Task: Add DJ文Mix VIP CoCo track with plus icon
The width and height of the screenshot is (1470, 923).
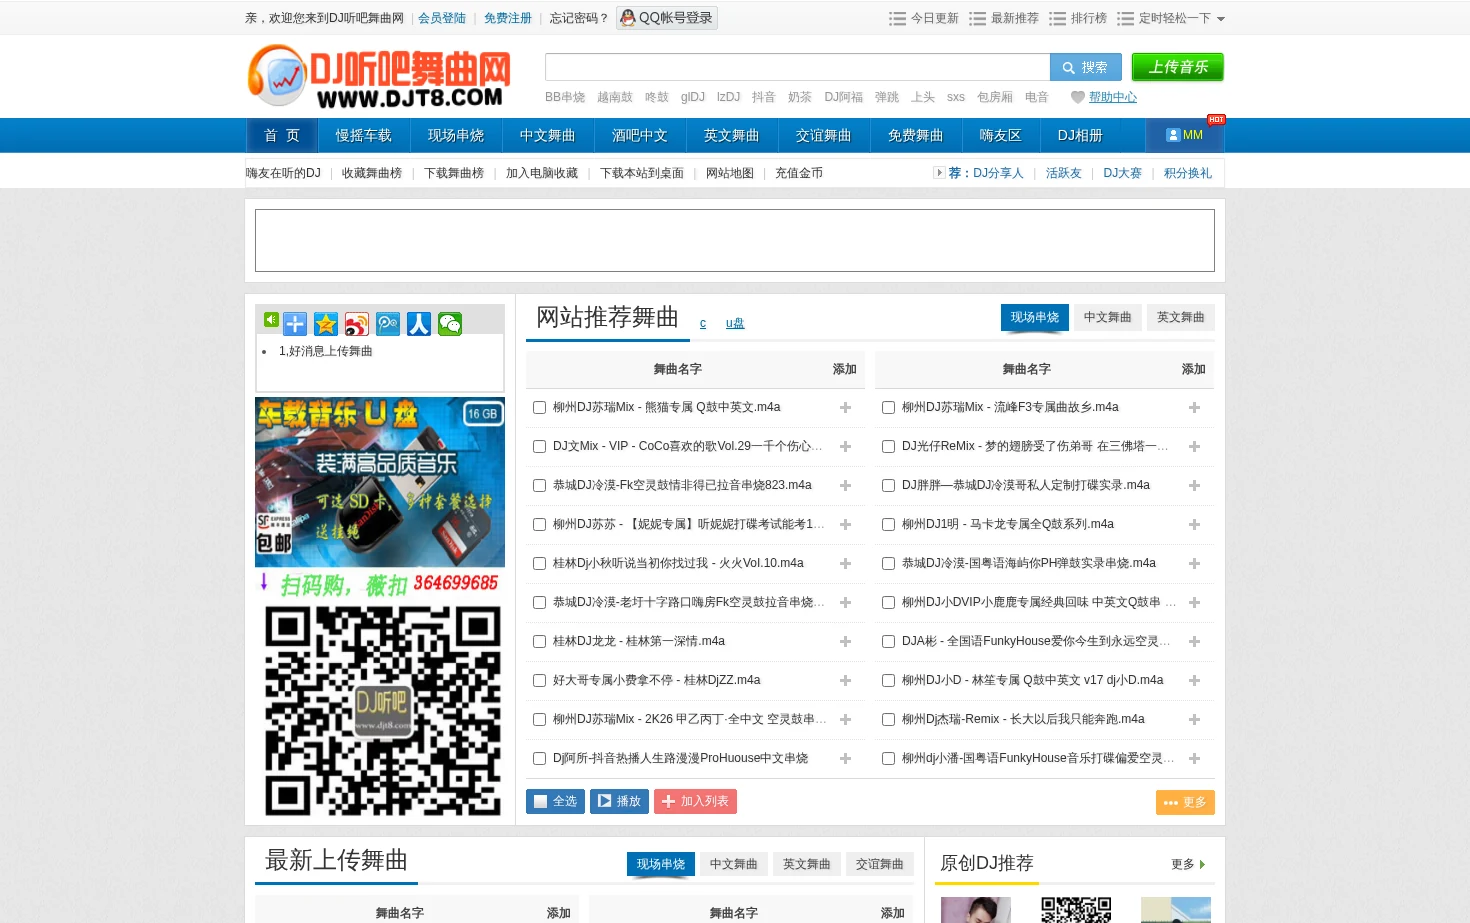Action: pyautogui.click(x=845, y=447)
